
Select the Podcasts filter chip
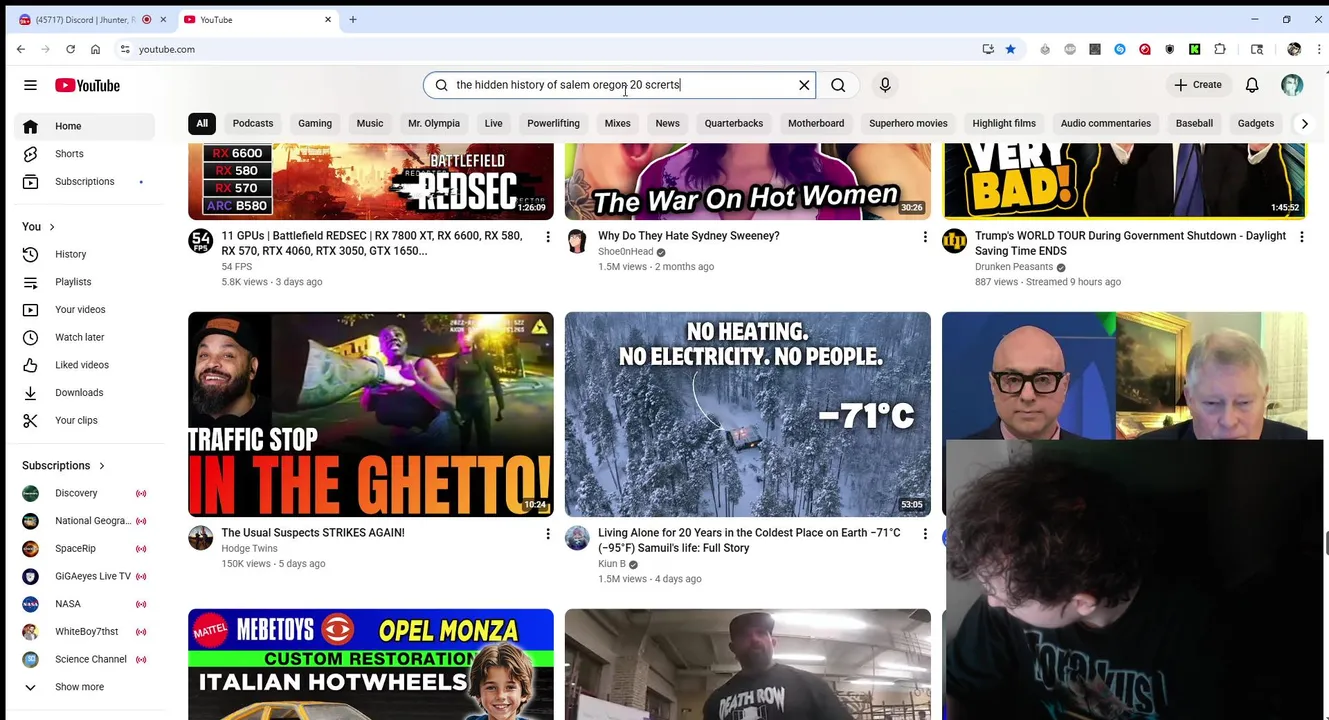(253, 123)
